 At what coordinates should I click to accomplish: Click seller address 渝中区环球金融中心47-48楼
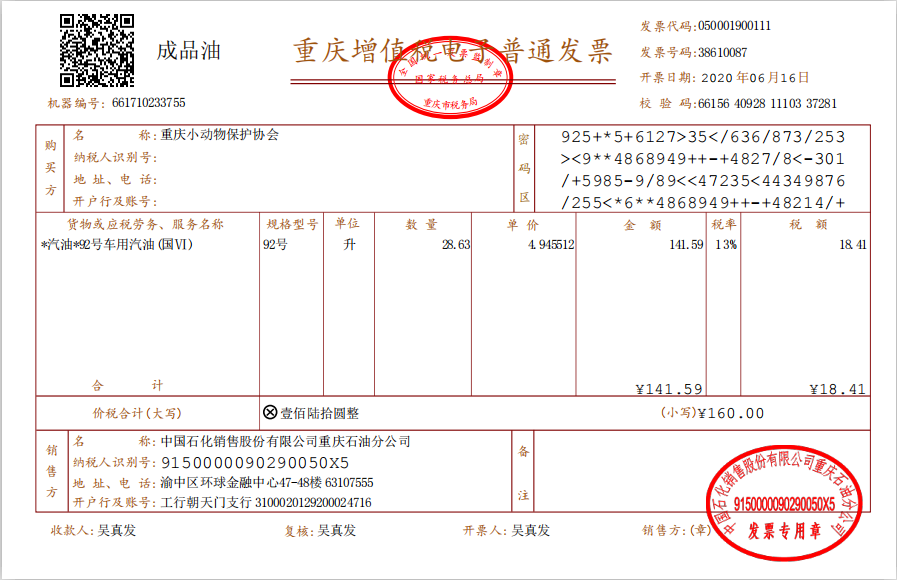[241, 483]
